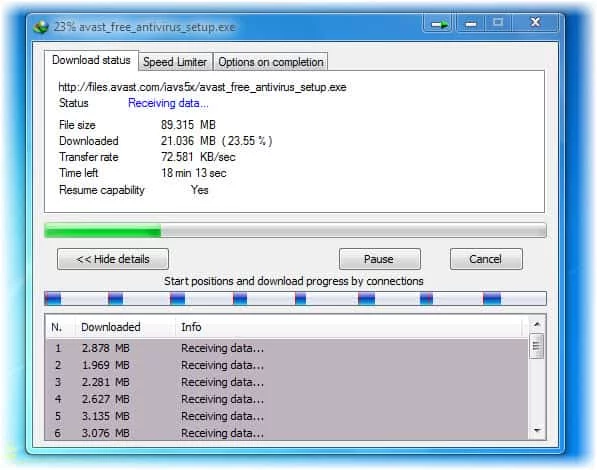This screenshot has height=470, width=597.
Task: Select connection row 4 with 2.627 MB
Action: [x=287, y=399]
